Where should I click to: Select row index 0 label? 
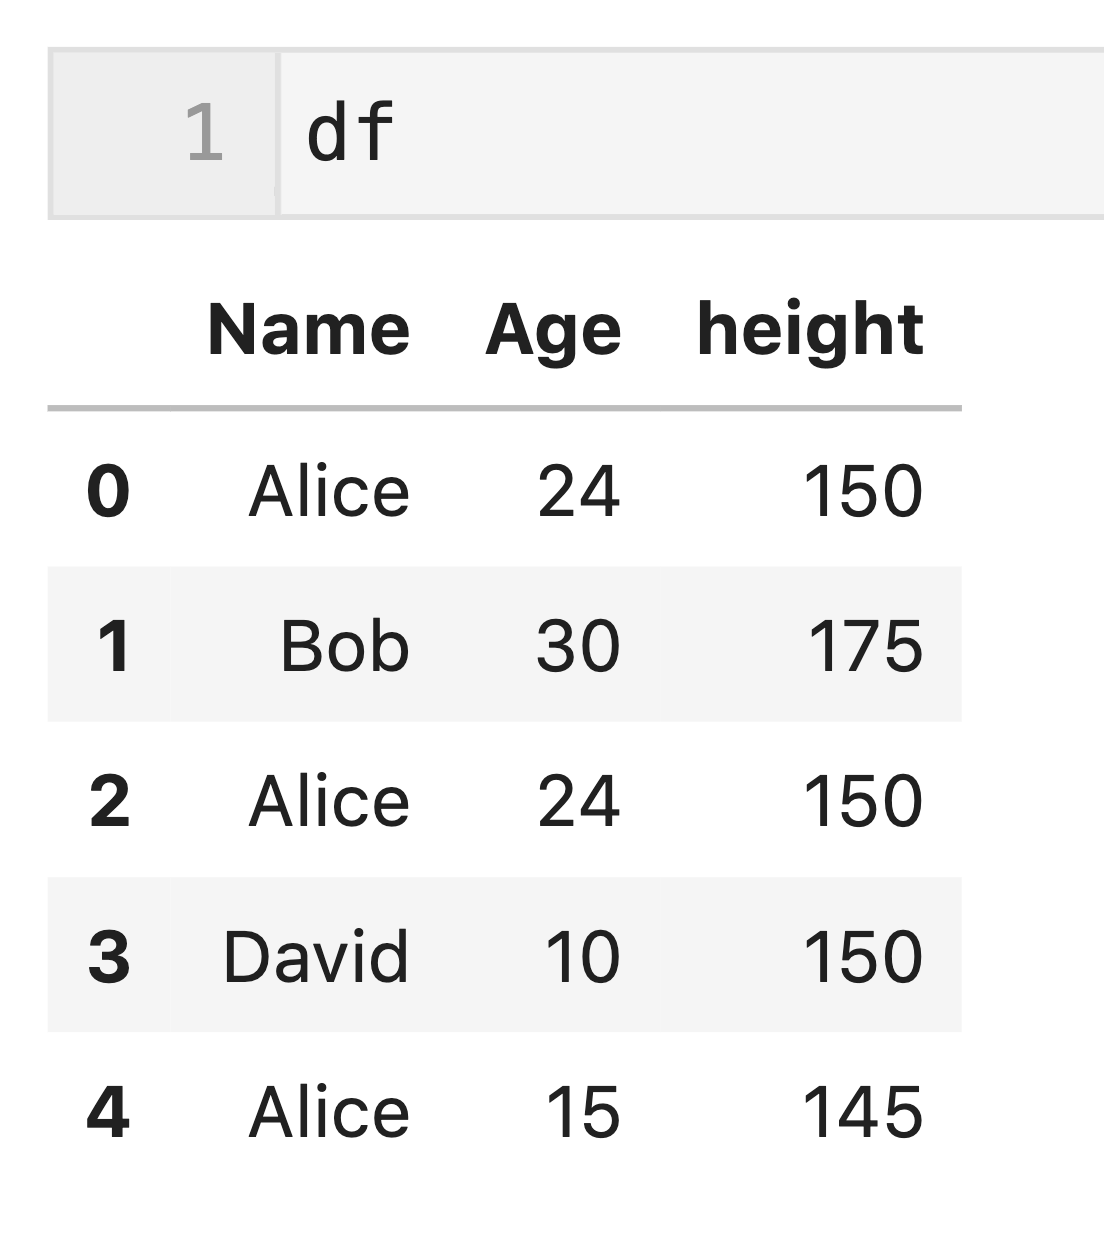pyautogui.click(x=108, y=491)
